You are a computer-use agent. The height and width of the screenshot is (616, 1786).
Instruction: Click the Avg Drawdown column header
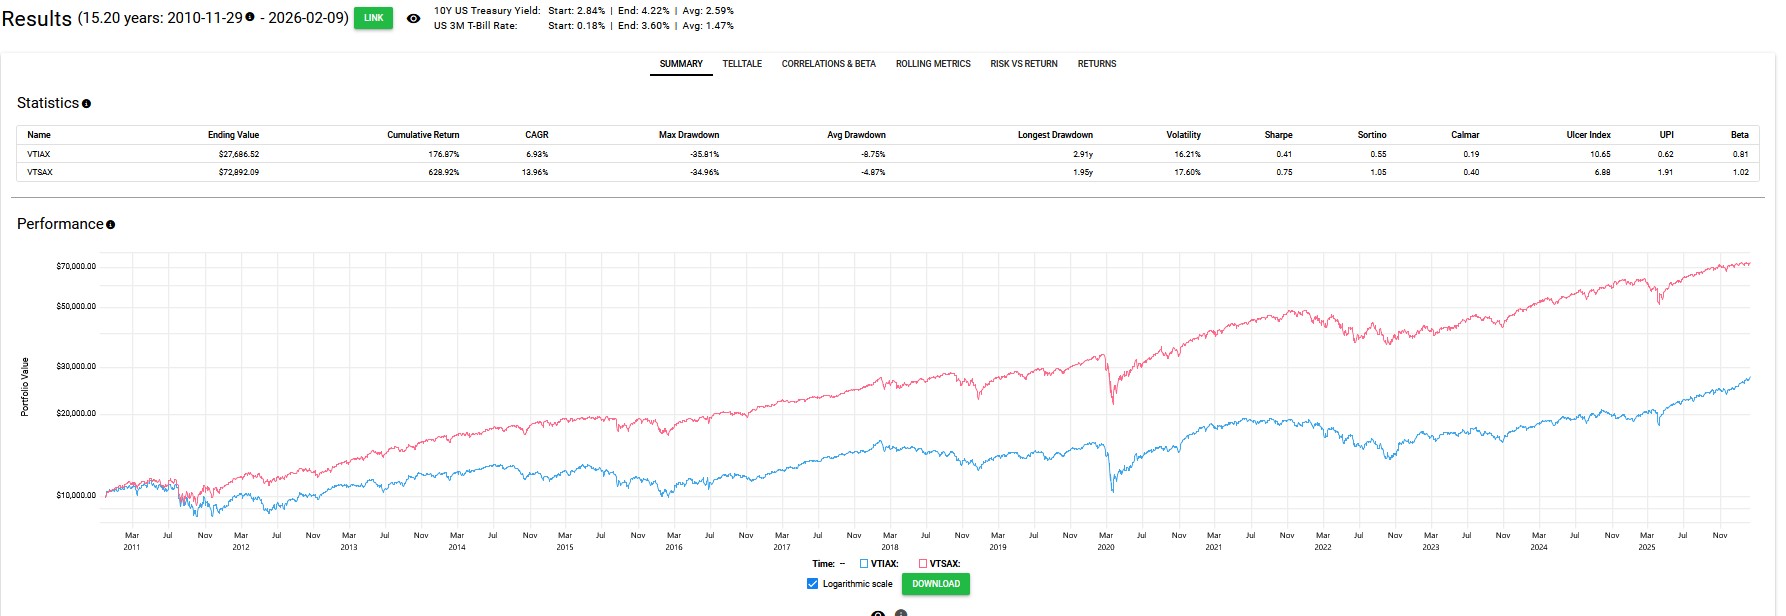[856, 135]
